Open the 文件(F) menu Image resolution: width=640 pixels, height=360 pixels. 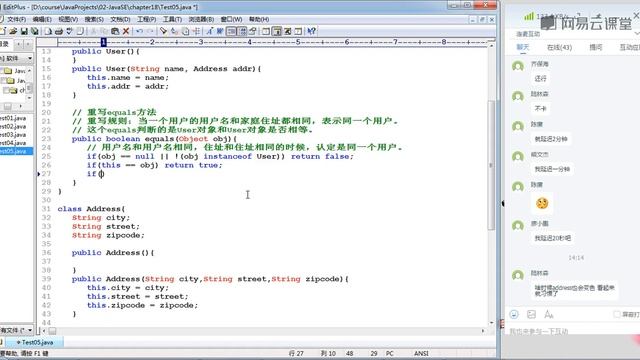(x=16, y=19)
